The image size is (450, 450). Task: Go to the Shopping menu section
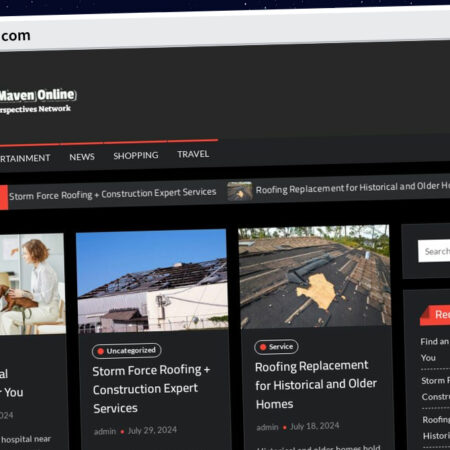tap(136, 155)
